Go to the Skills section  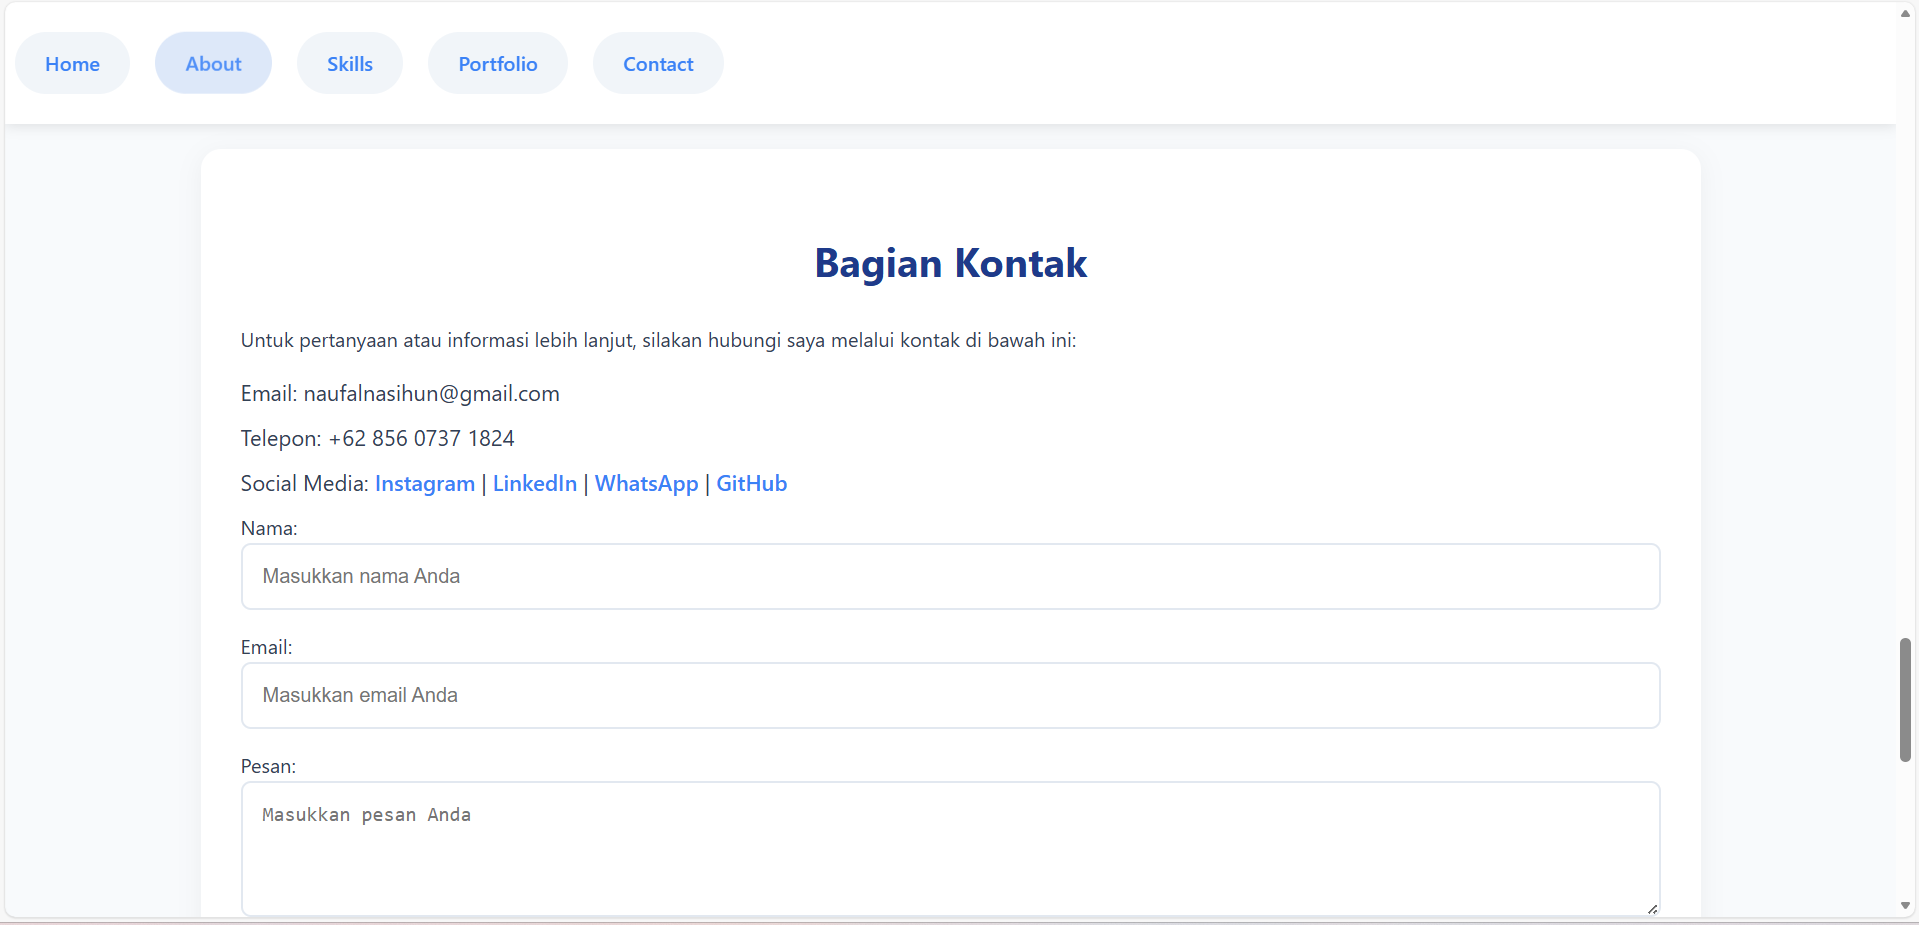349,62
